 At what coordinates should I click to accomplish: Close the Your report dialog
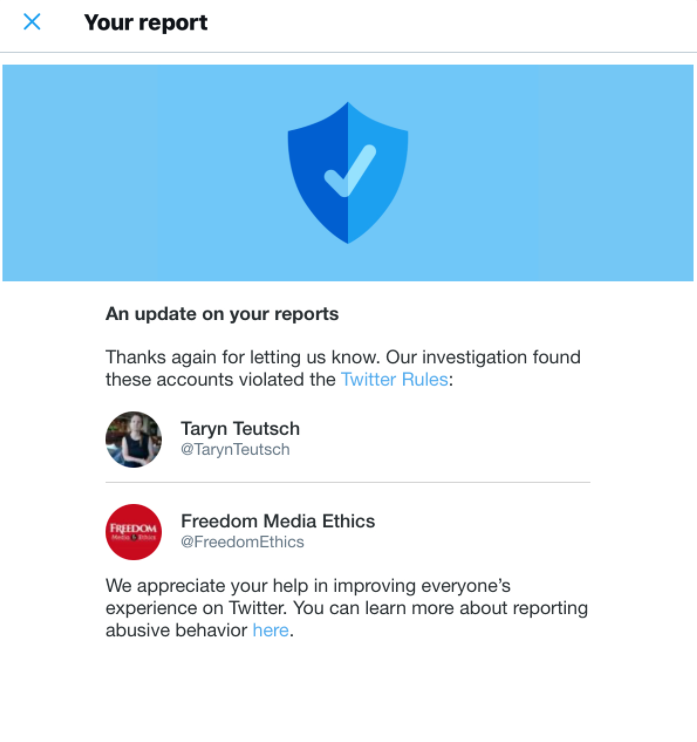tap(32, 22)
